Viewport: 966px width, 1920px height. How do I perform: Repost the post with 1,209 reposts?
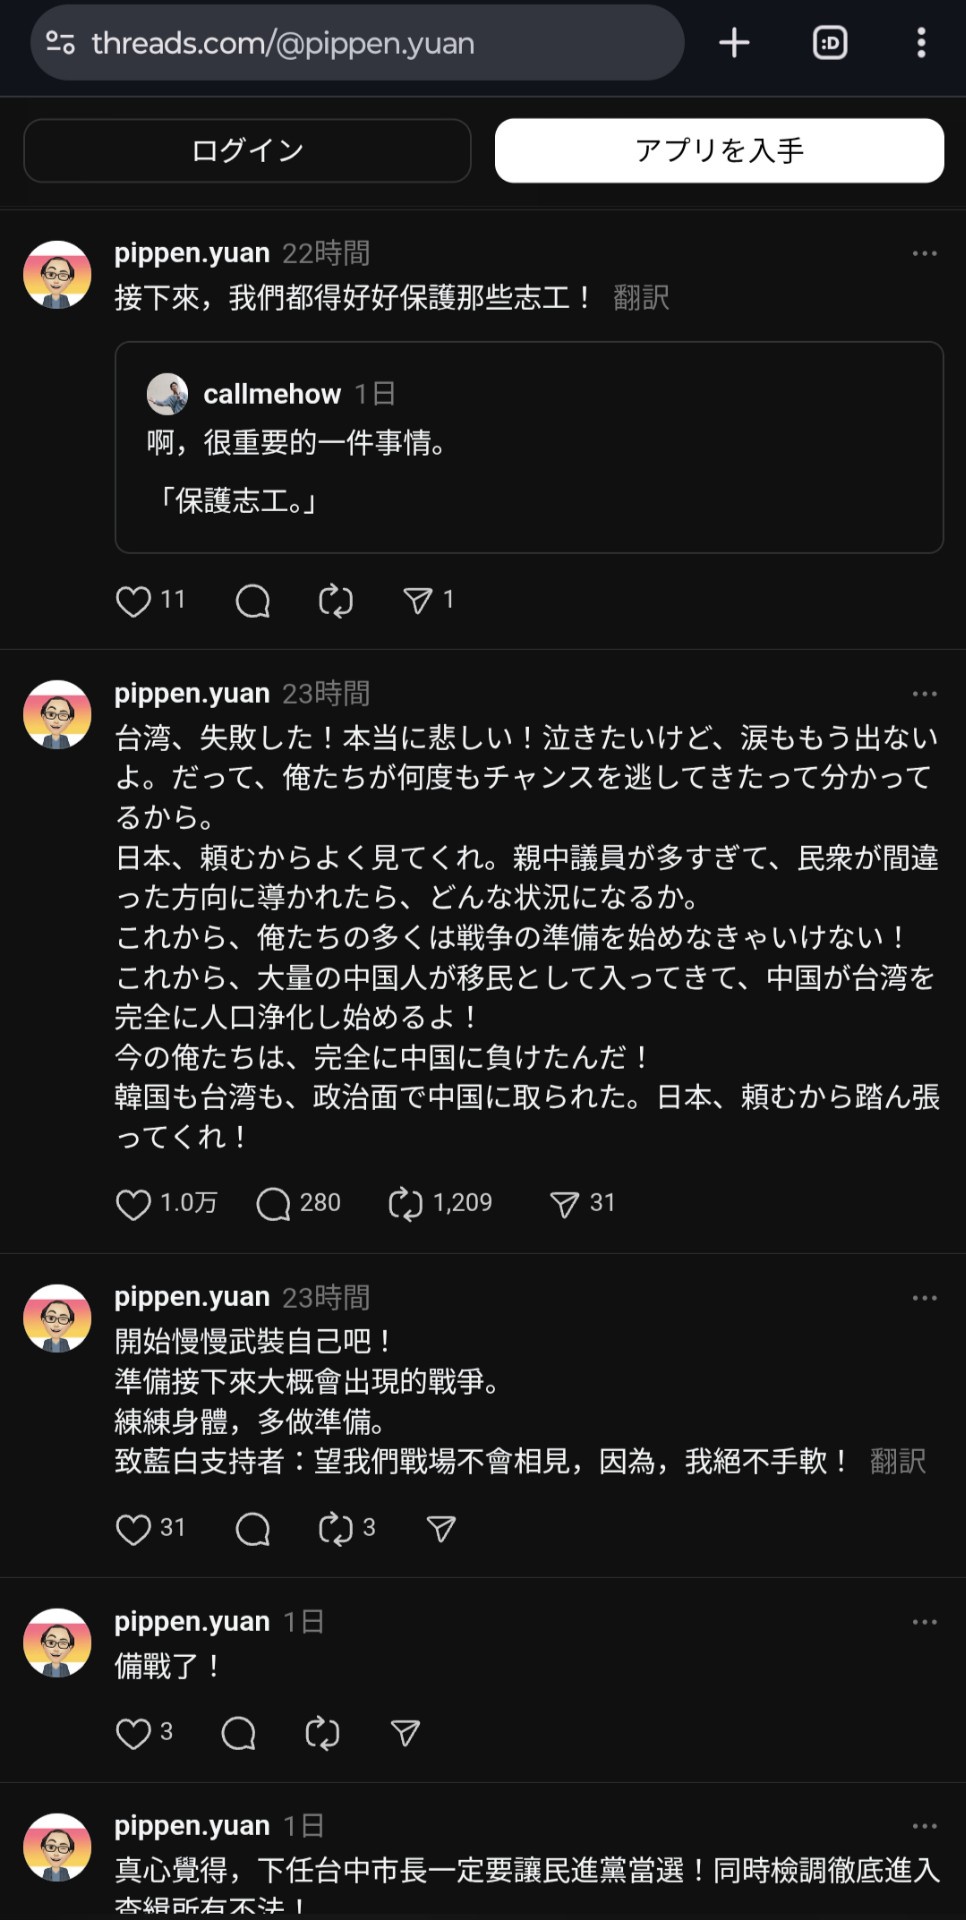[x=406, y=1204]
